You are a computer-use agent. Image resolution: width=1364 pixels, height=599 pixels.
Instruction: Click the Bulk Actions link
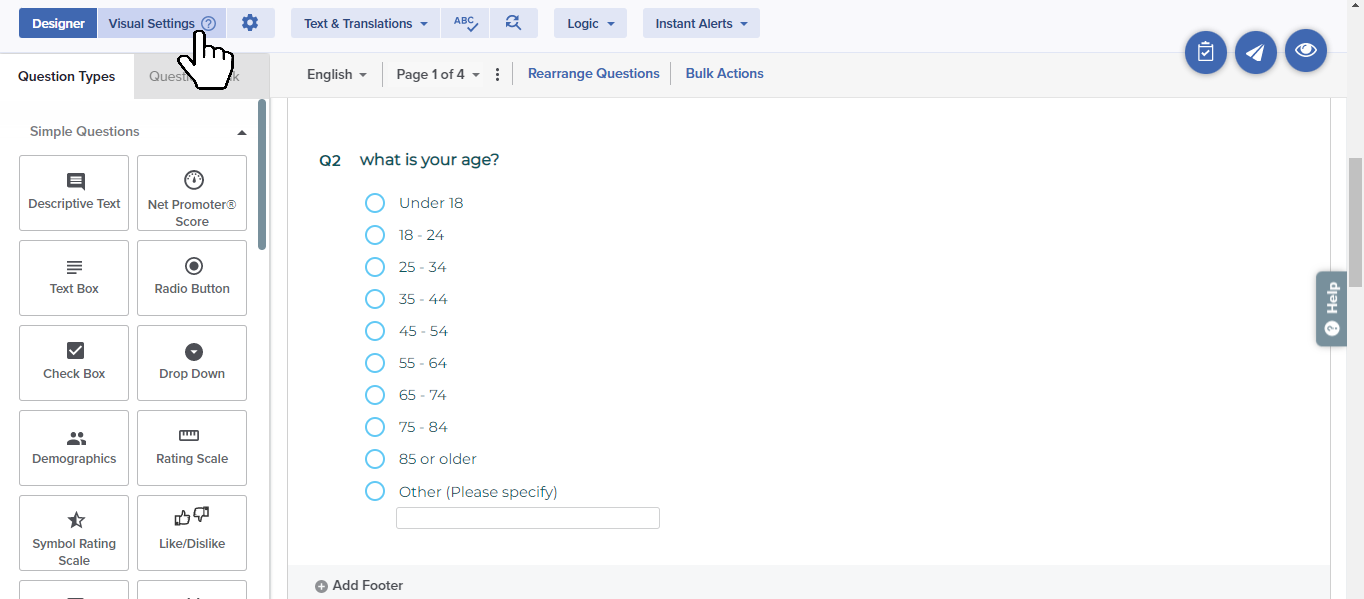point(724,73)
